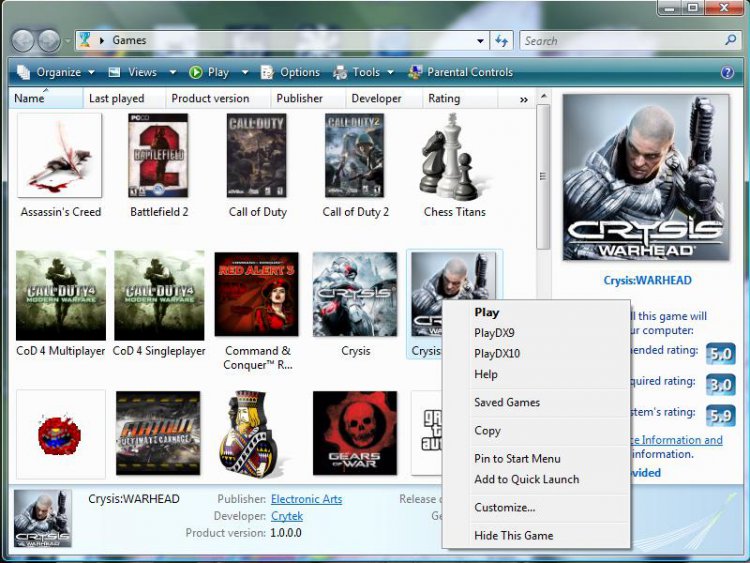Viewport: 750px width, 563px height.
Task: Select the Call of Duty game cover
Action: 257,155
